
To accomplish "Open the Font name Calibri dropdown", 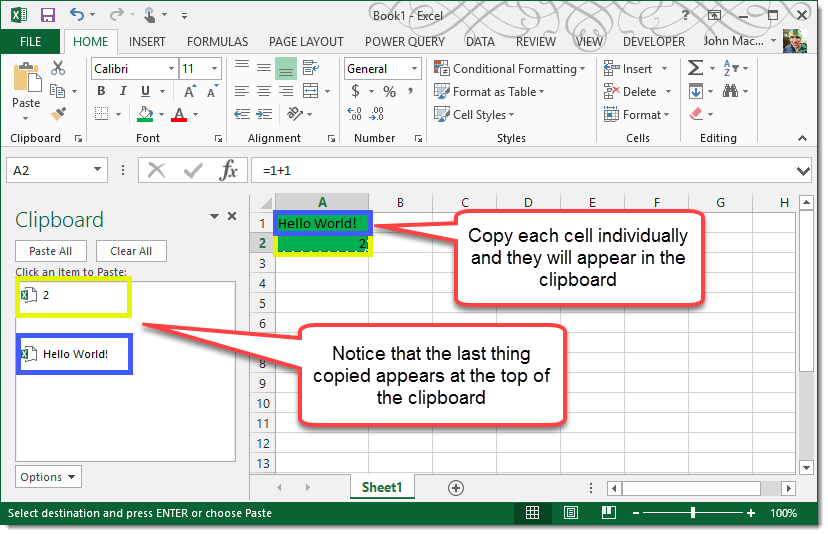I will (x=171, y=69).
